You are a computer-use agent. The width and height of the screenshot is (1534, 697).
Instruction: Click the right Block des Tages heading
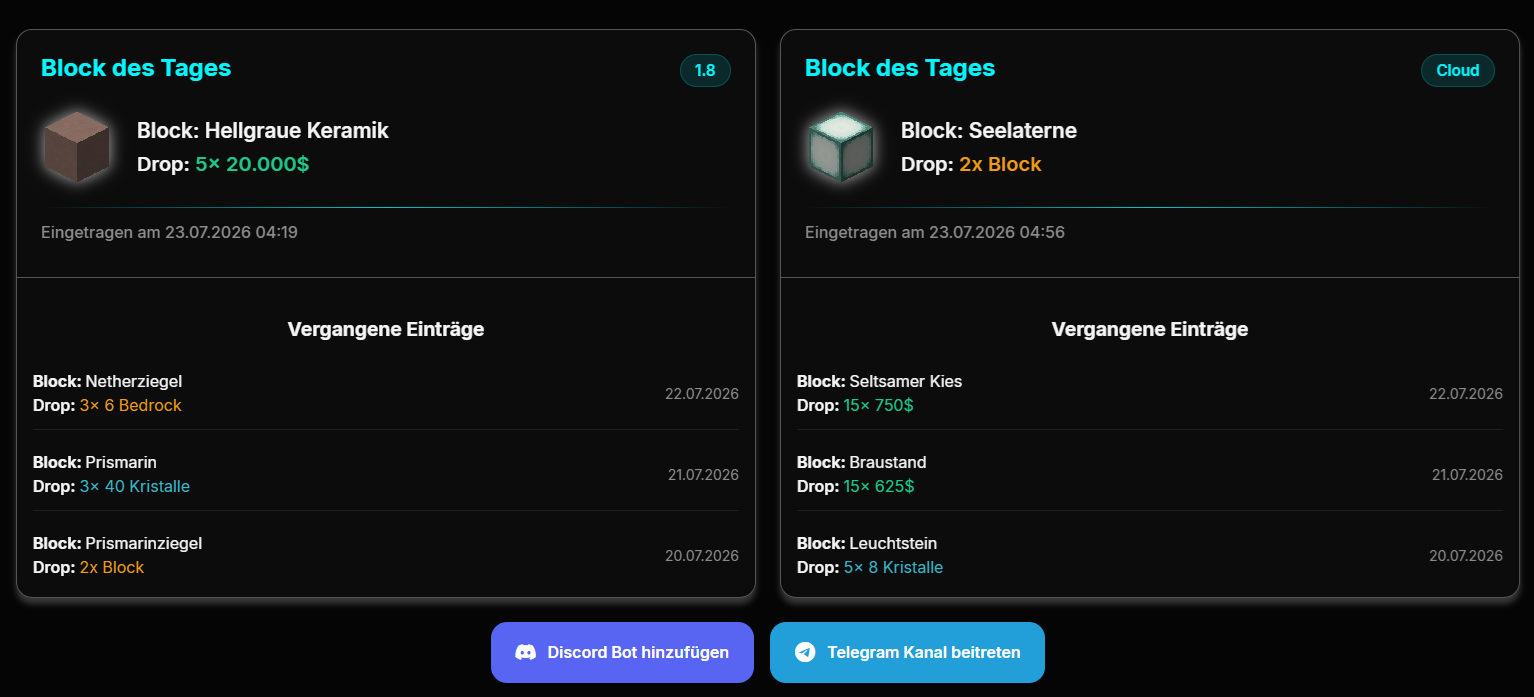pos(900,68)
